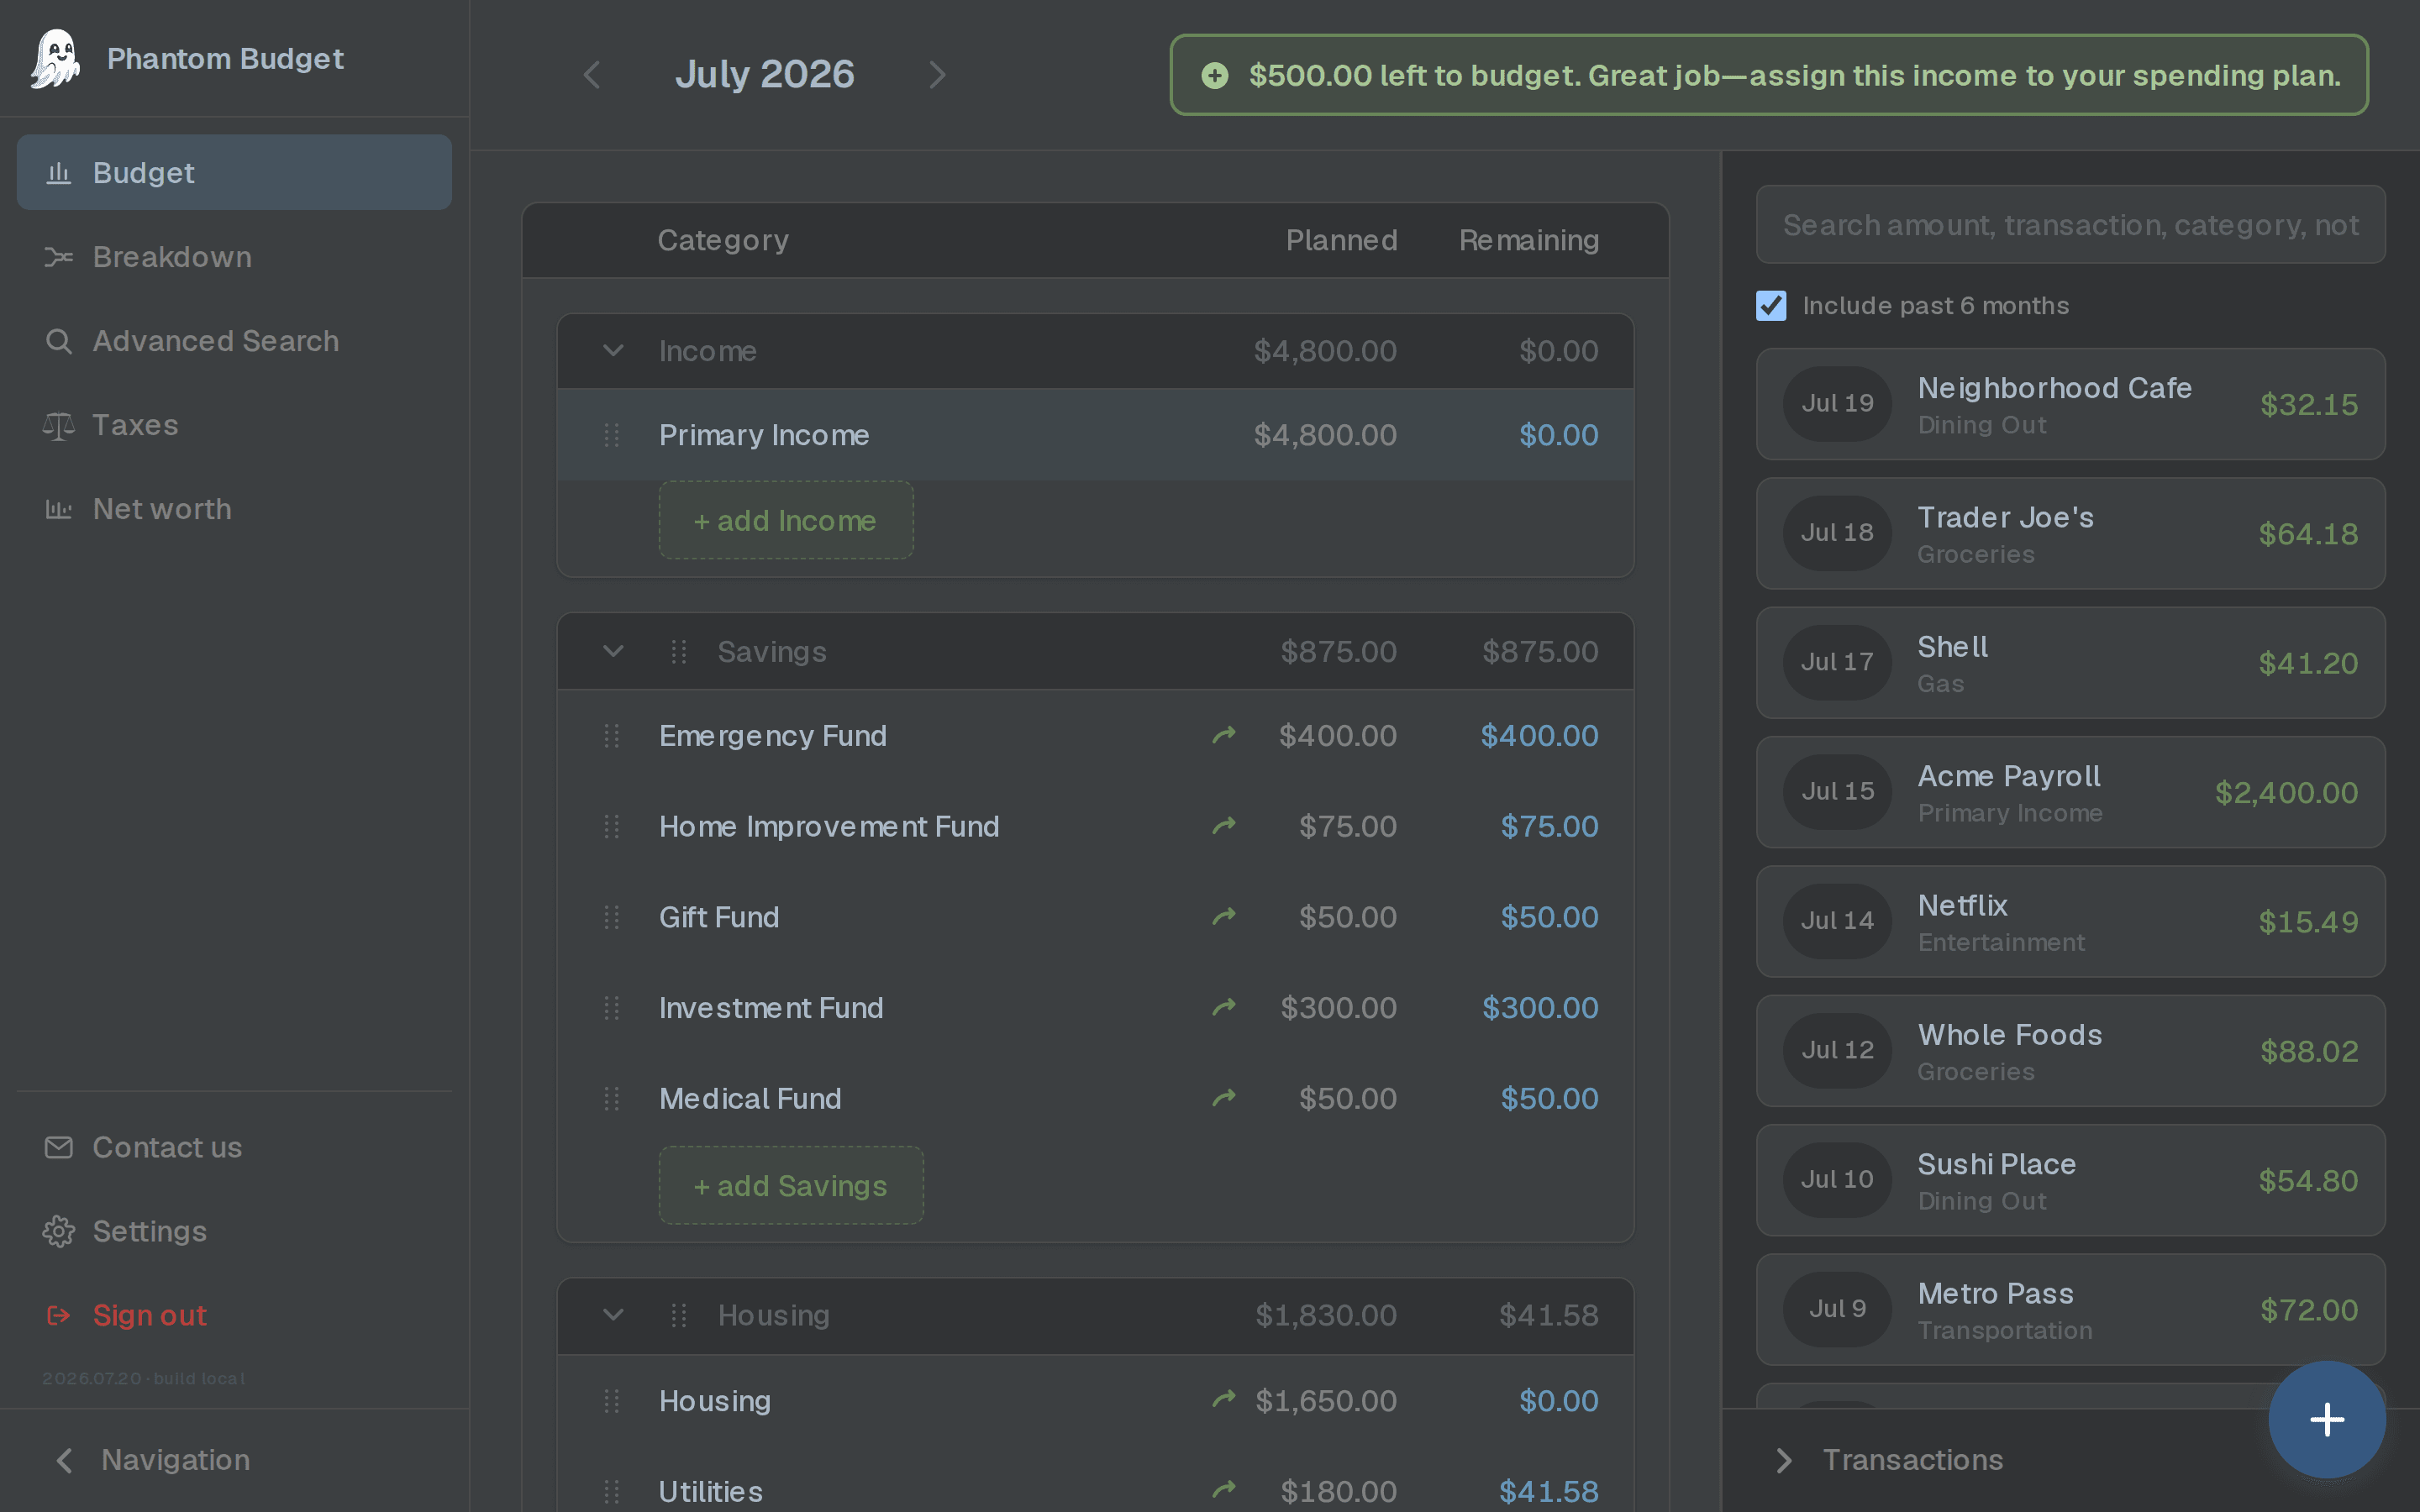
Task: Click drag handle for Medical Fund row
Action: pos(612,1099)
